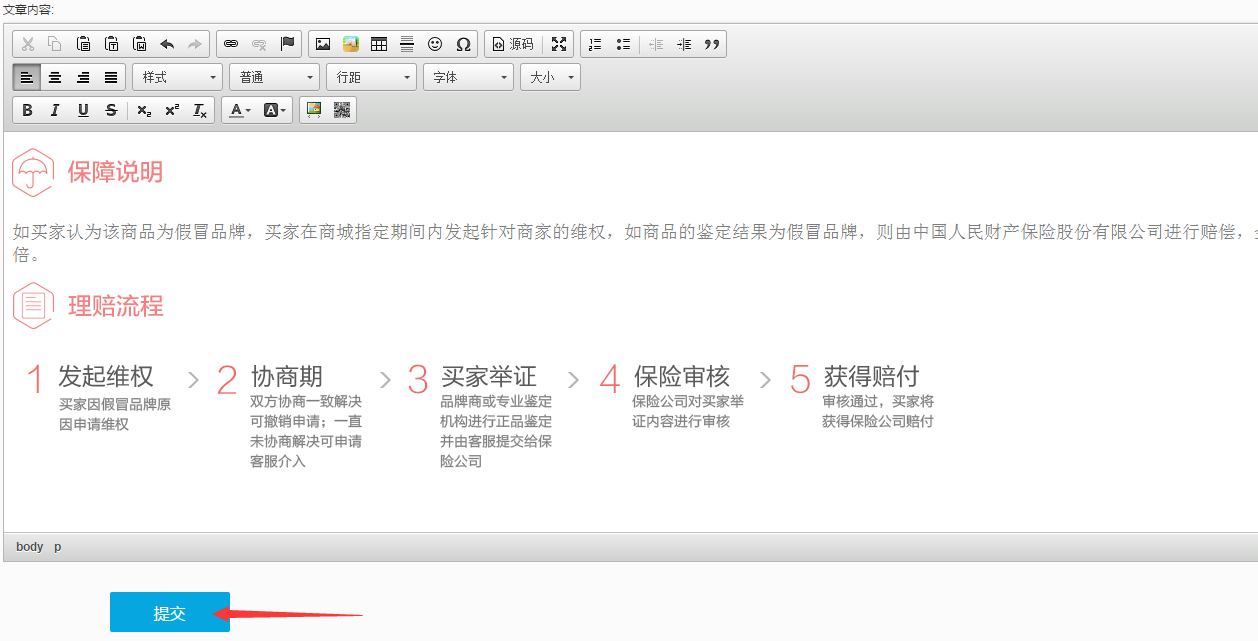Click the 理赔流程 heading in the editor

pos(115,306)
